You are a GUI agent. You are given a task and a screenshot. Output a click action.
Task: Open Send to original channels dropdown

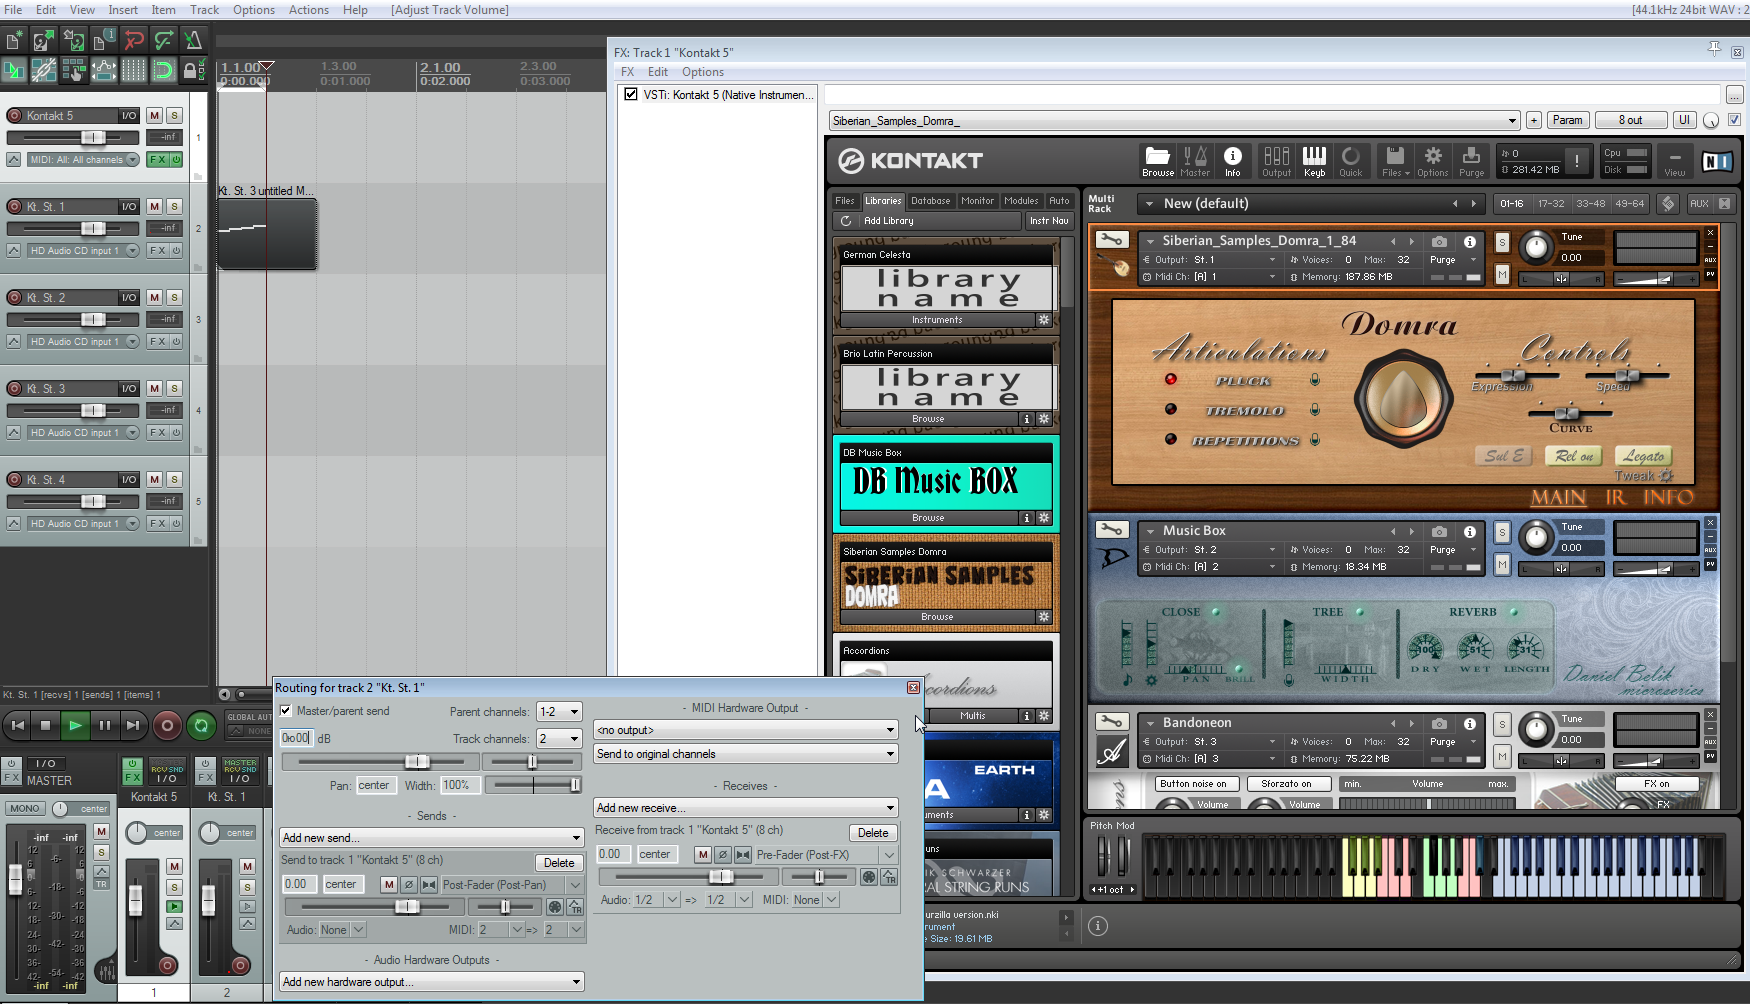click(746, 754)
